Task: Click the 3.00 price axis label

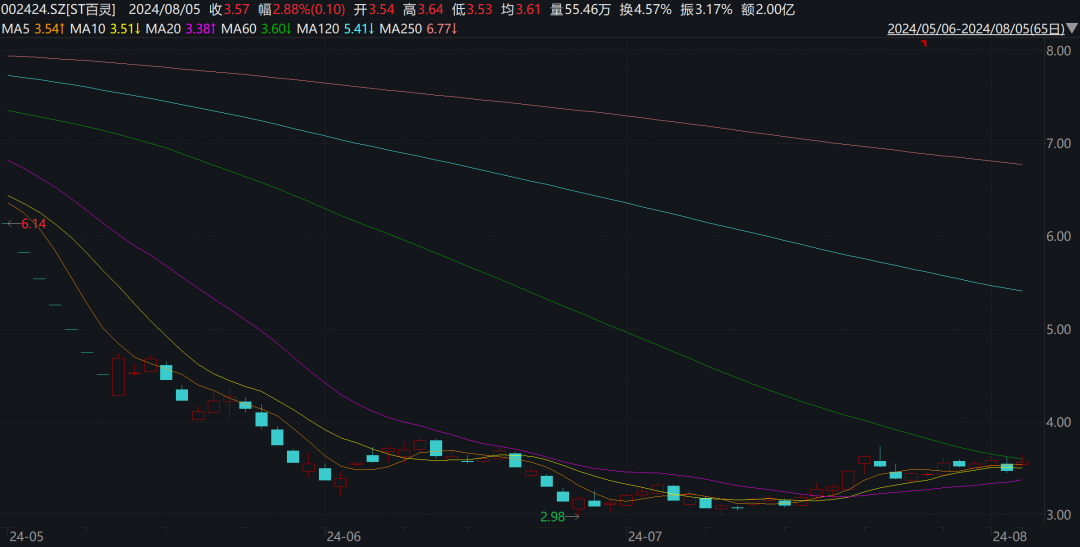Action: [1058, 515]
